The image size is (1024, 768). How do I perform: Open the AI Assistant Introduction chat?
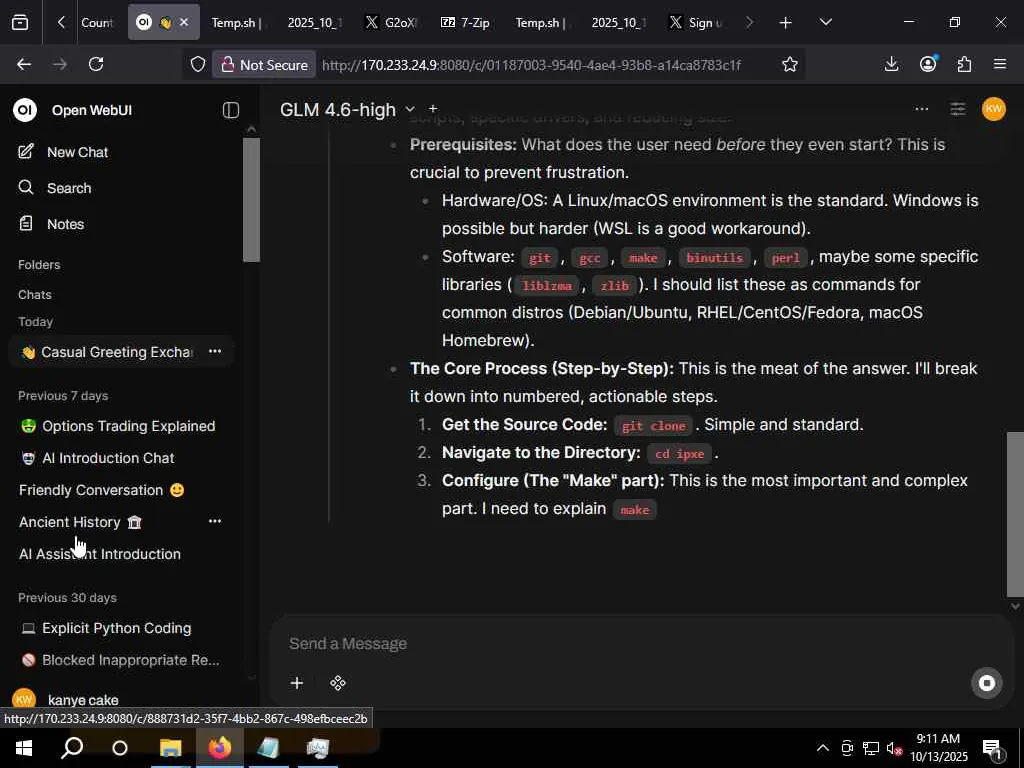99,554
